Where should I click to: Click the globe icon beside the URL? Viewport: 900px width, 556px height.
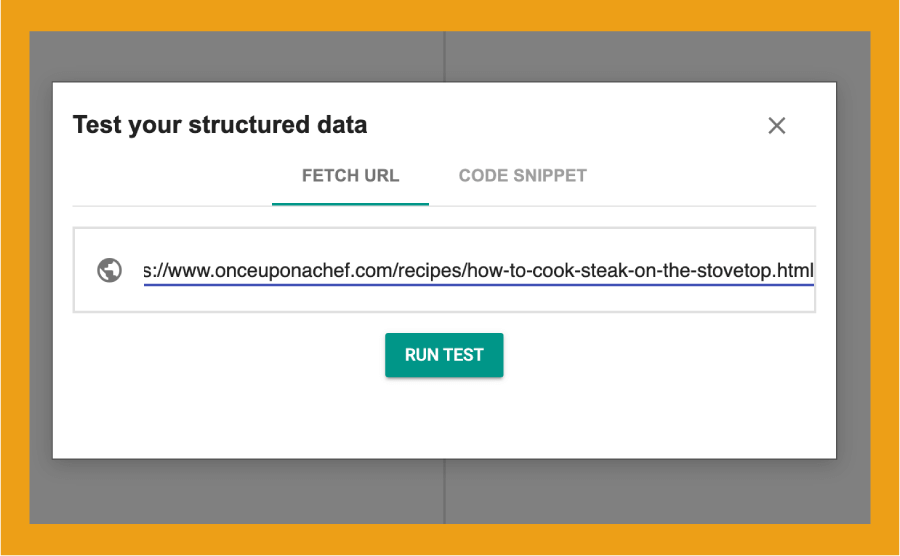point(110,270)
